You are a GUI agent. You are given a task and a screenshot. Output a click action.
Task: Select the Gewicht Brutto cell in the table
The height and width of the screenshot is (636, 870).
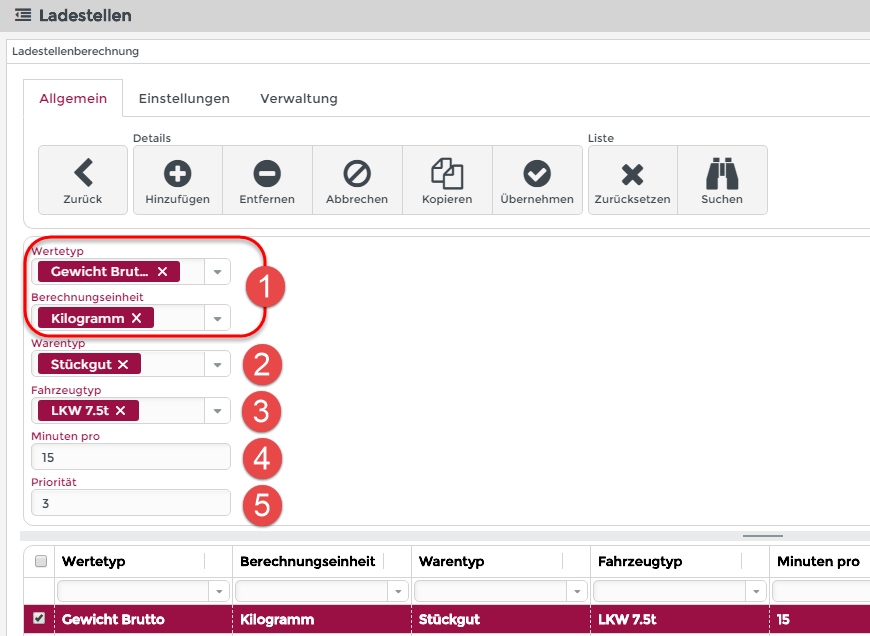click(x=144, y=619)
